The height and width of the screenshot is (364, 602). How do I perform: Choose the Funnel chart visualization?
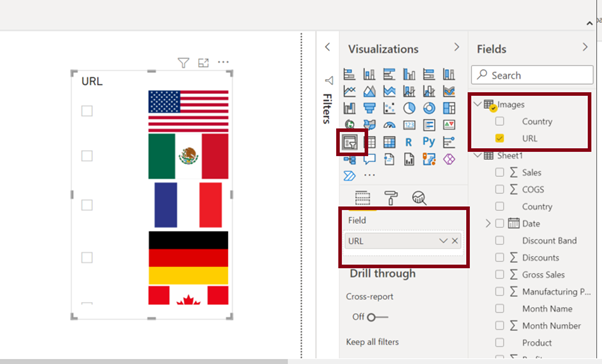[369, 108]
